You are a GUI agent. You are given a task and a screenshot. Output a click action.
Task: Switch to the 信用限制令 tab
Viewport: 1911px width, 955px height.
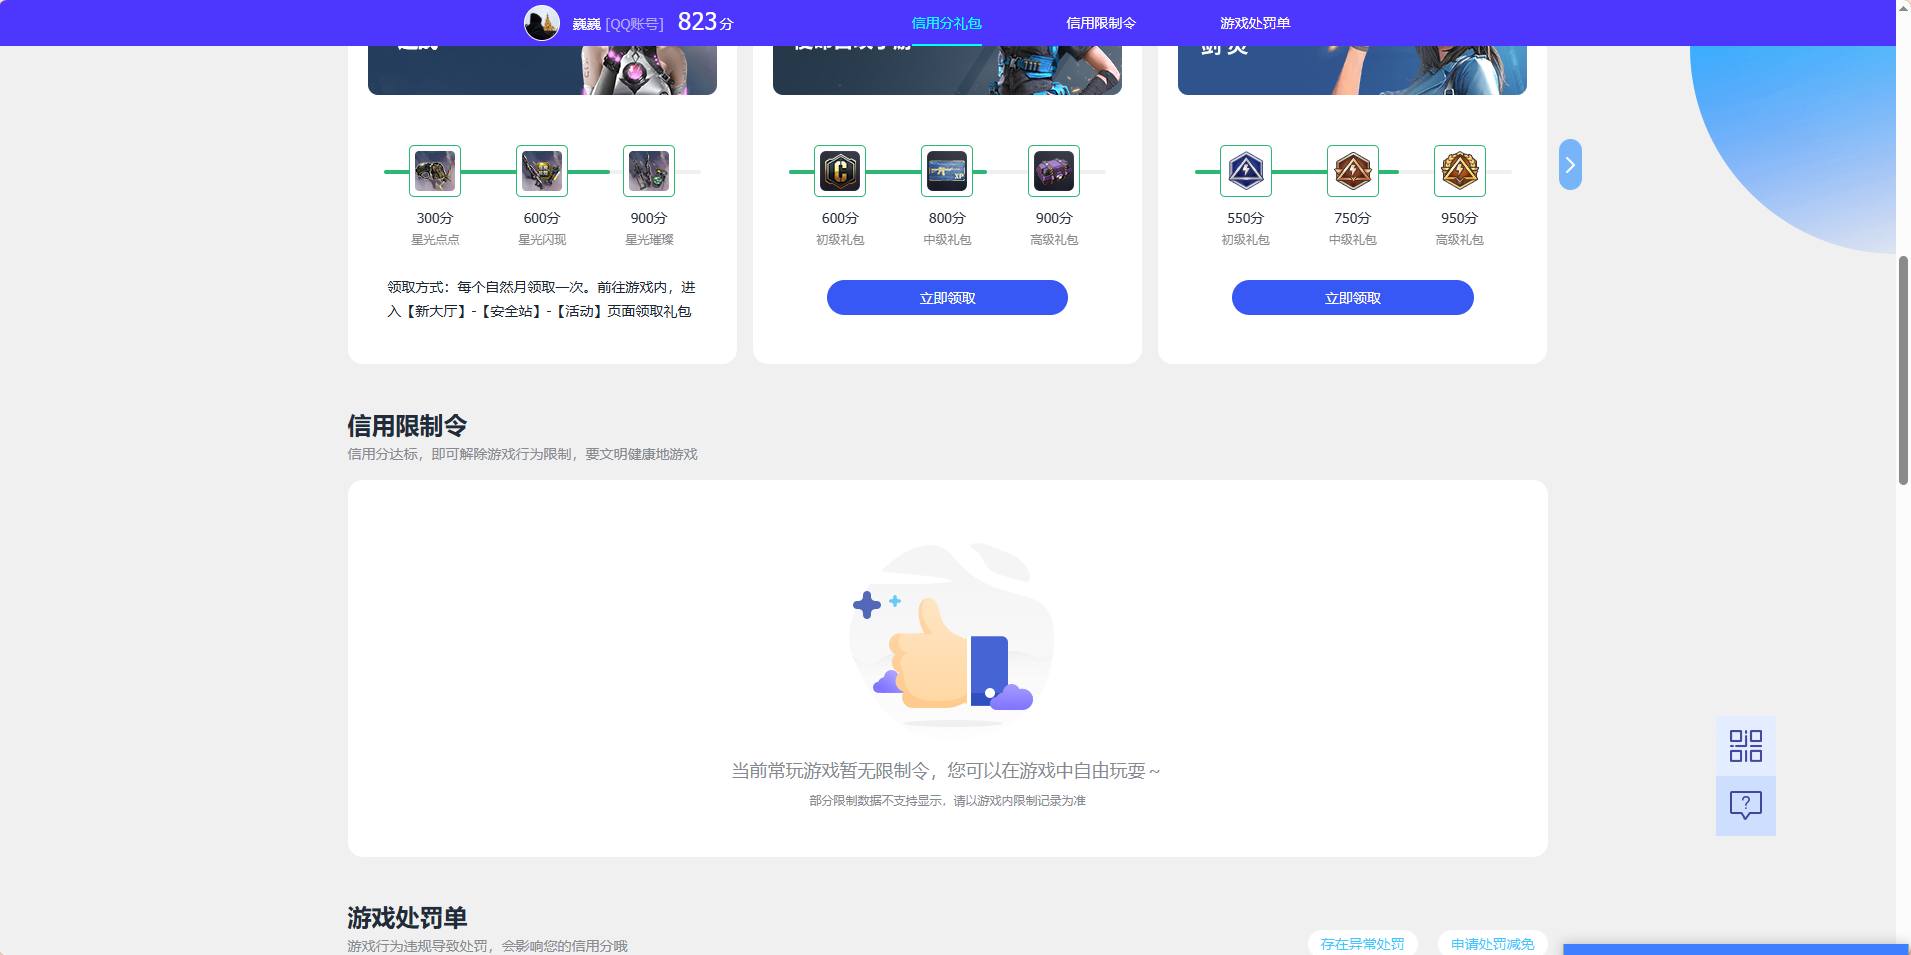[x=1101, y=23]
